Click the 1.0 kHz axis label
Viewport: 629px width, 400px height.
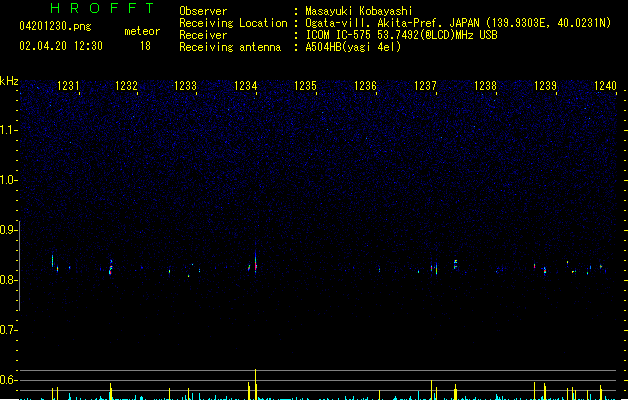coord(8,180)
